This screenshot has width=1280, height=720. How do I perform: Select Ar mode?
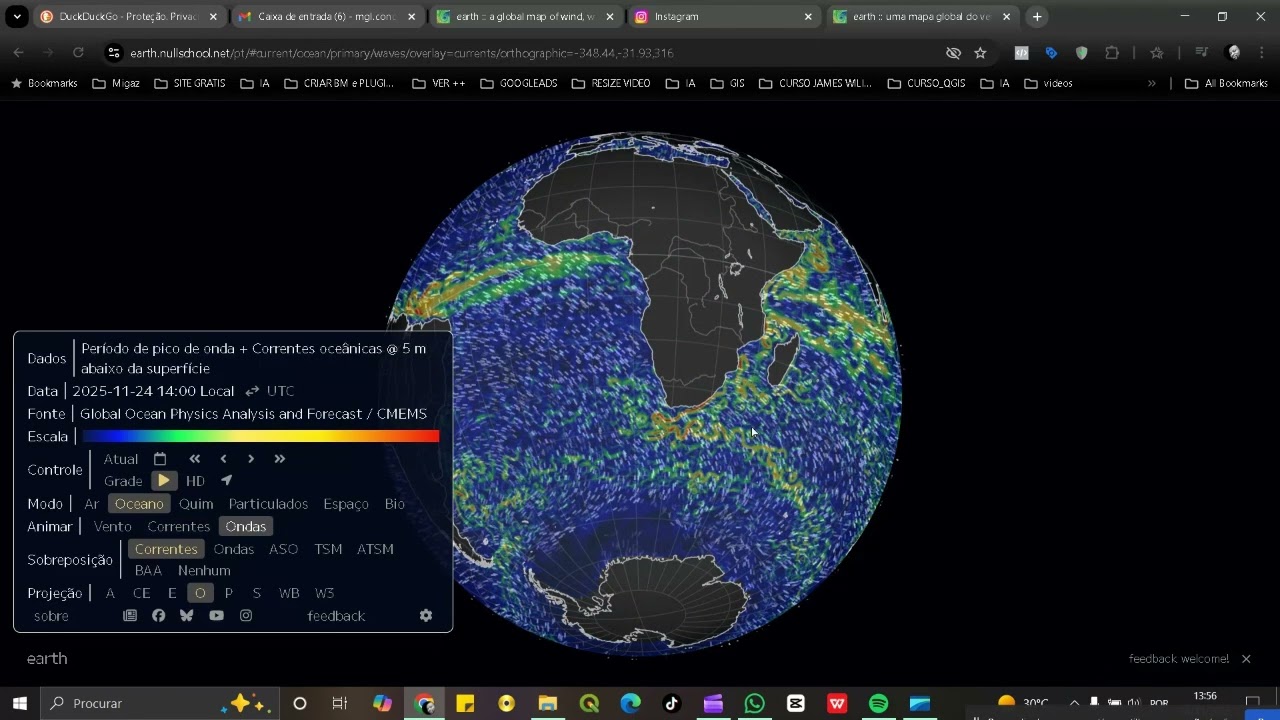(x=92, y=504)
